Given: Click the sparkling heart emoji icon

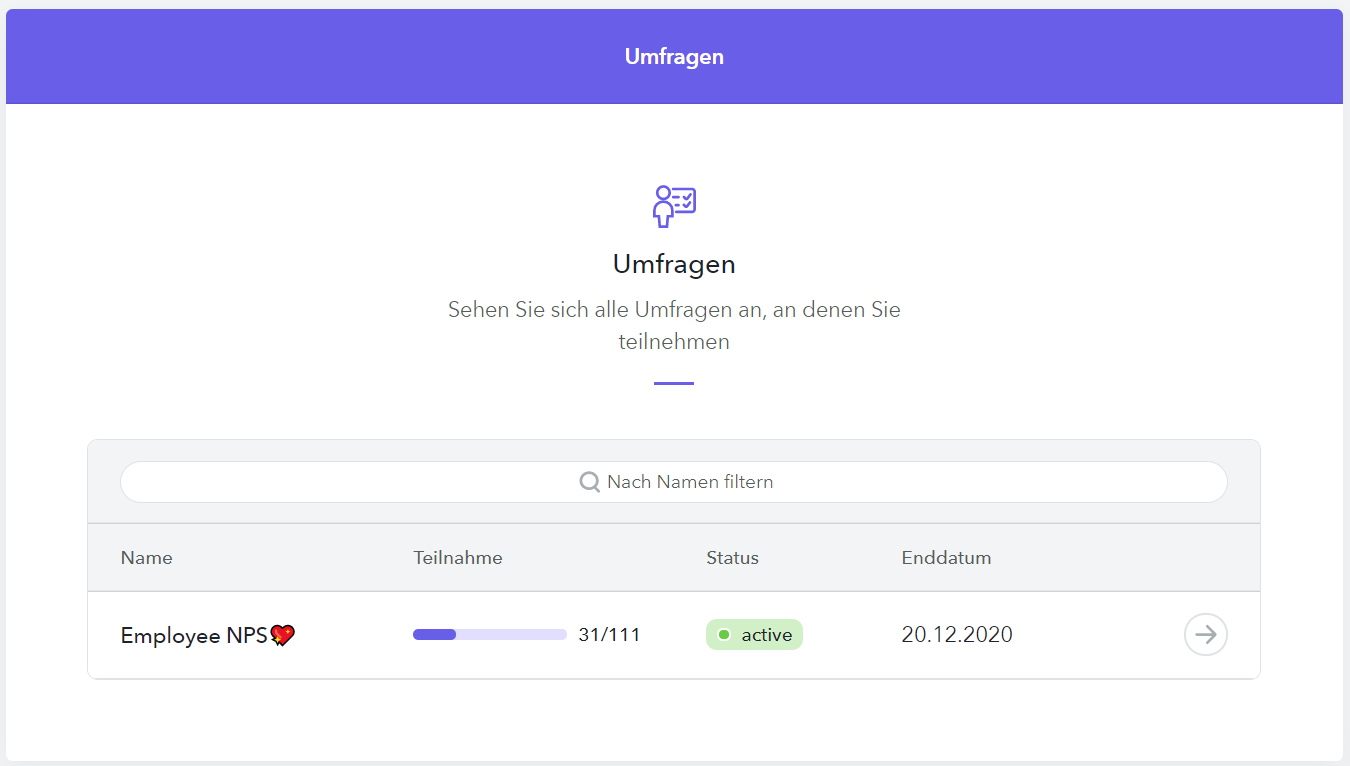Looking at the screenshot, I should pos(283,635).
